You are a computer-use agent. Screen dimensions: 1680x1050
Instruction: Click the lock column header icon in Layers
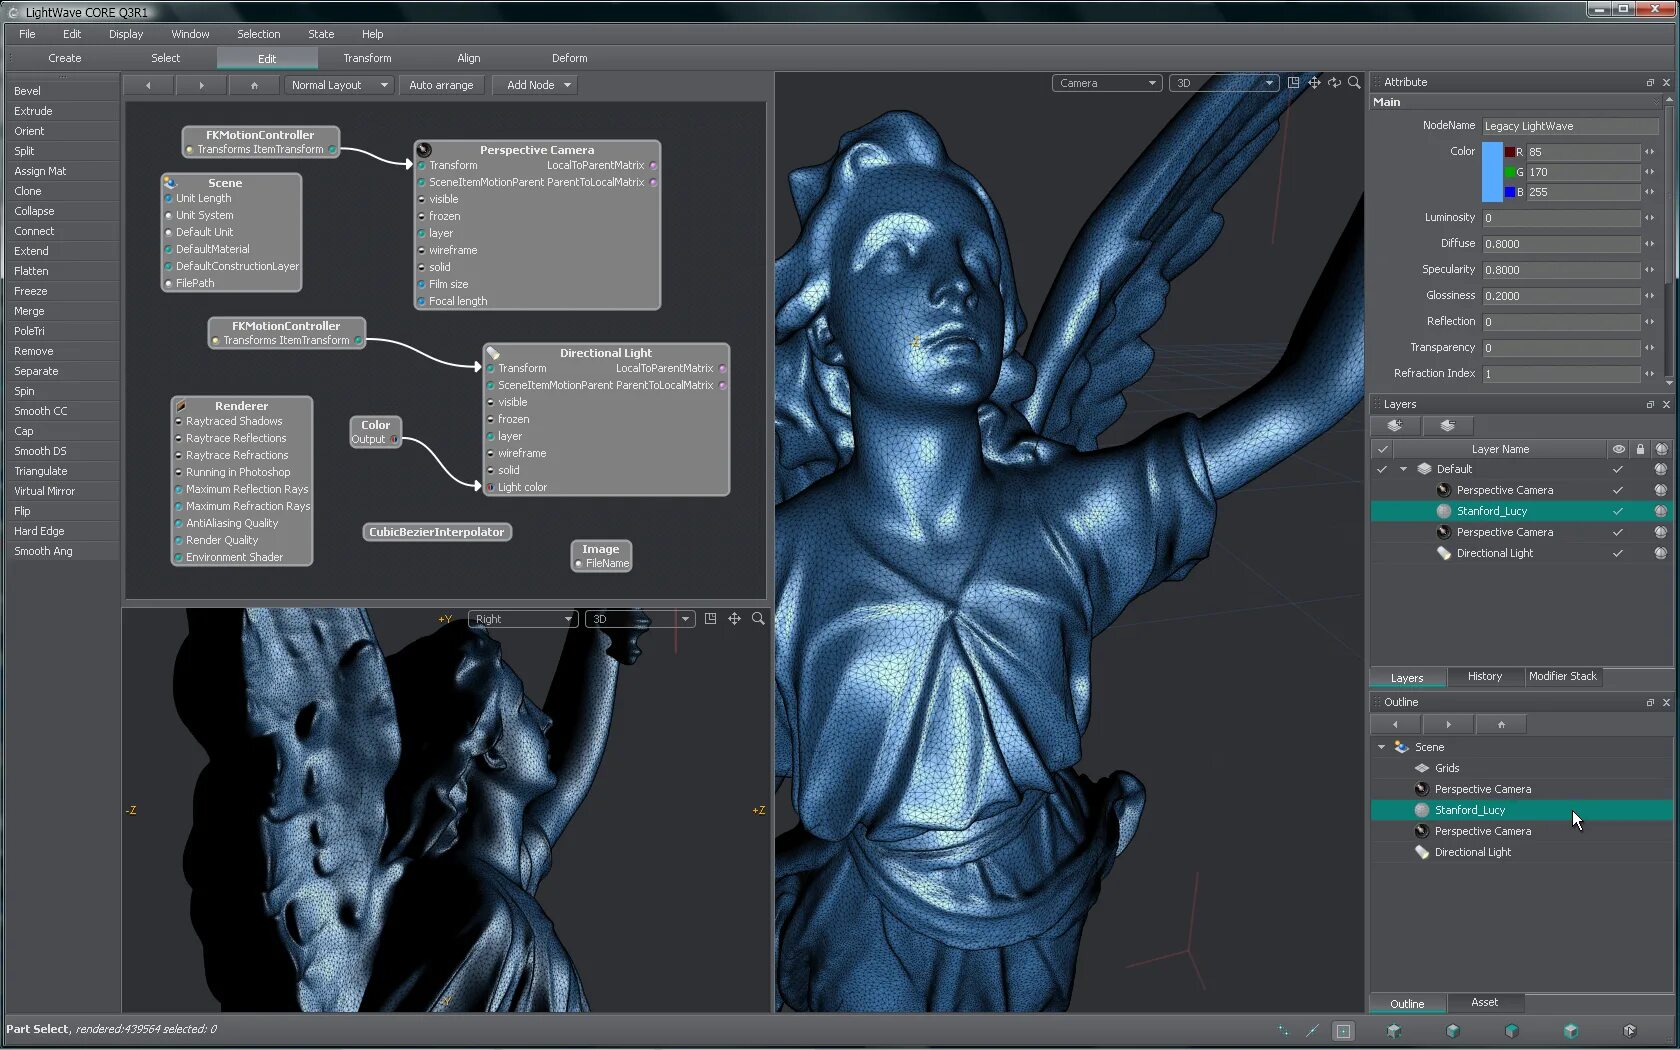(x=1640, y=449)
